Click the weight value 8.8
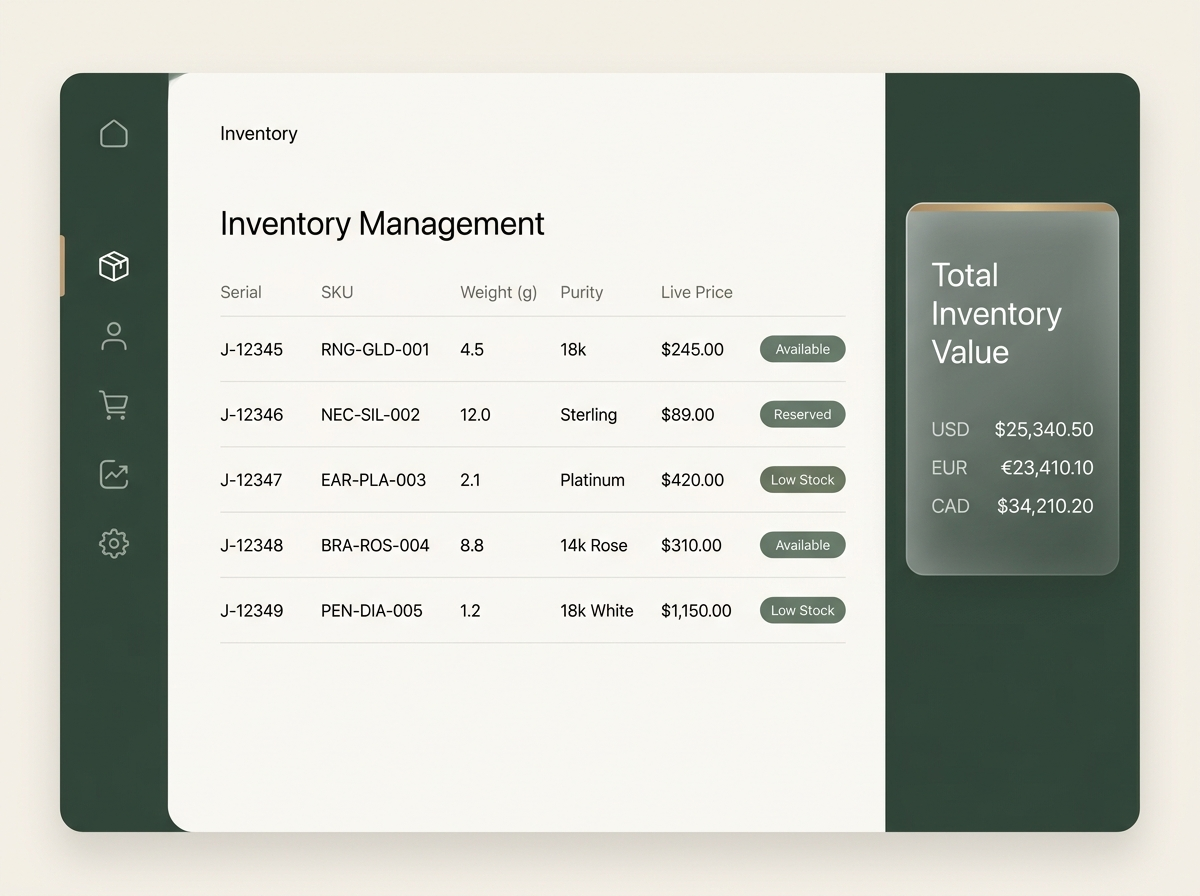 tap(472, 545)
